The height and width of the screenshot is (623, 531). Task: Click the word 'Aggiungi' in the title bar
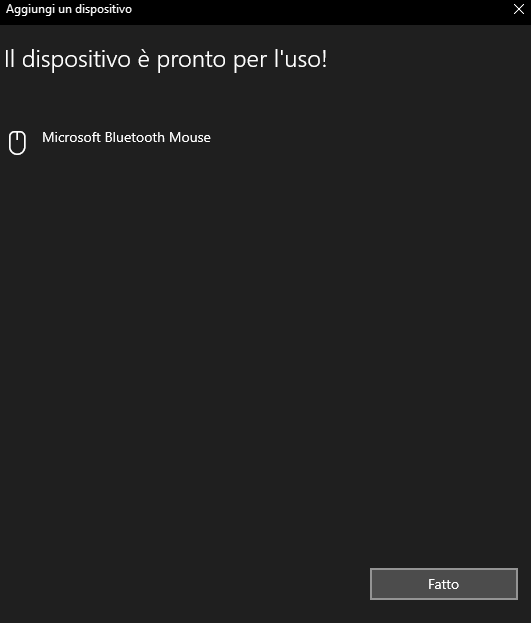[30, 10]
